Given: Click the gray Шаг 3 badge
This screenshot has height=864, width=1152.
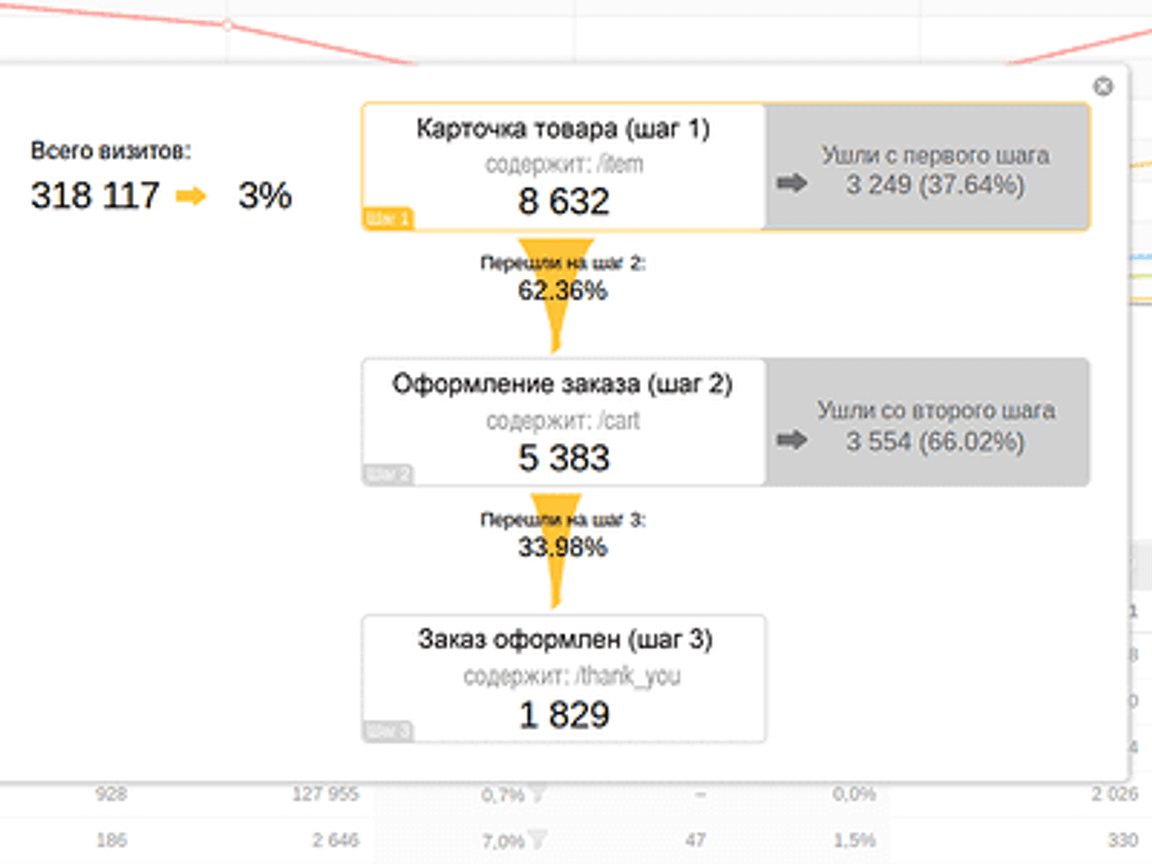Looking at the screenshot, I should coord(387,731).
